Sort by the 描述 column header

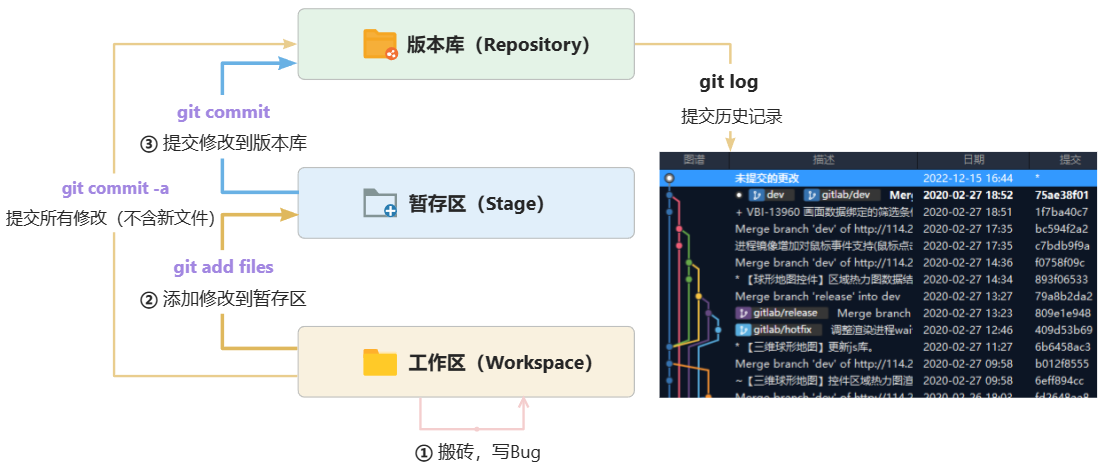tap(823, 160)
